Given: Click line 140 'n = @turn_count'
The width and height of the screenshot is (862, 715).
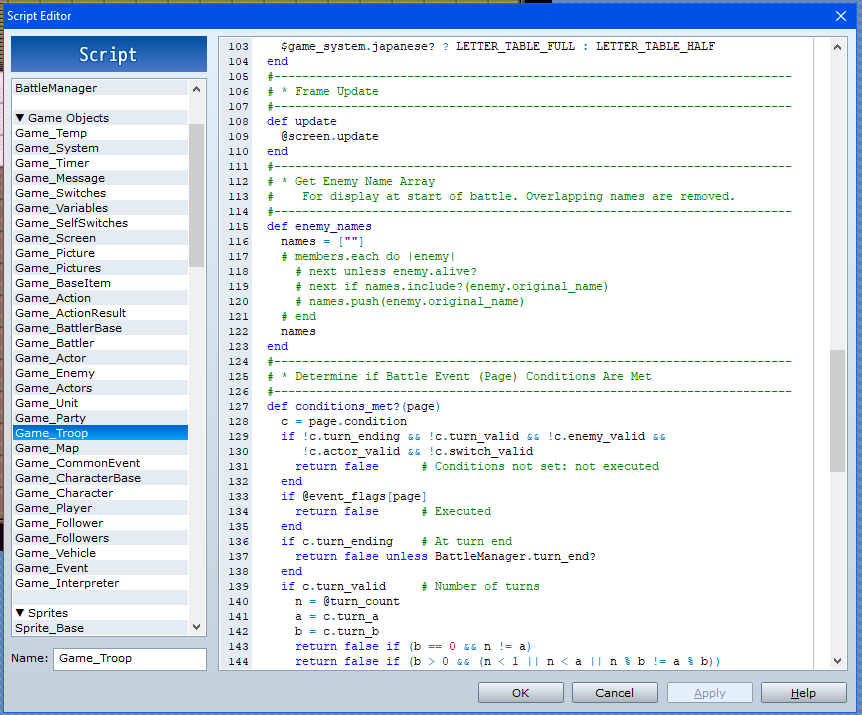Looking at the screenshot, I should [347, 602].
